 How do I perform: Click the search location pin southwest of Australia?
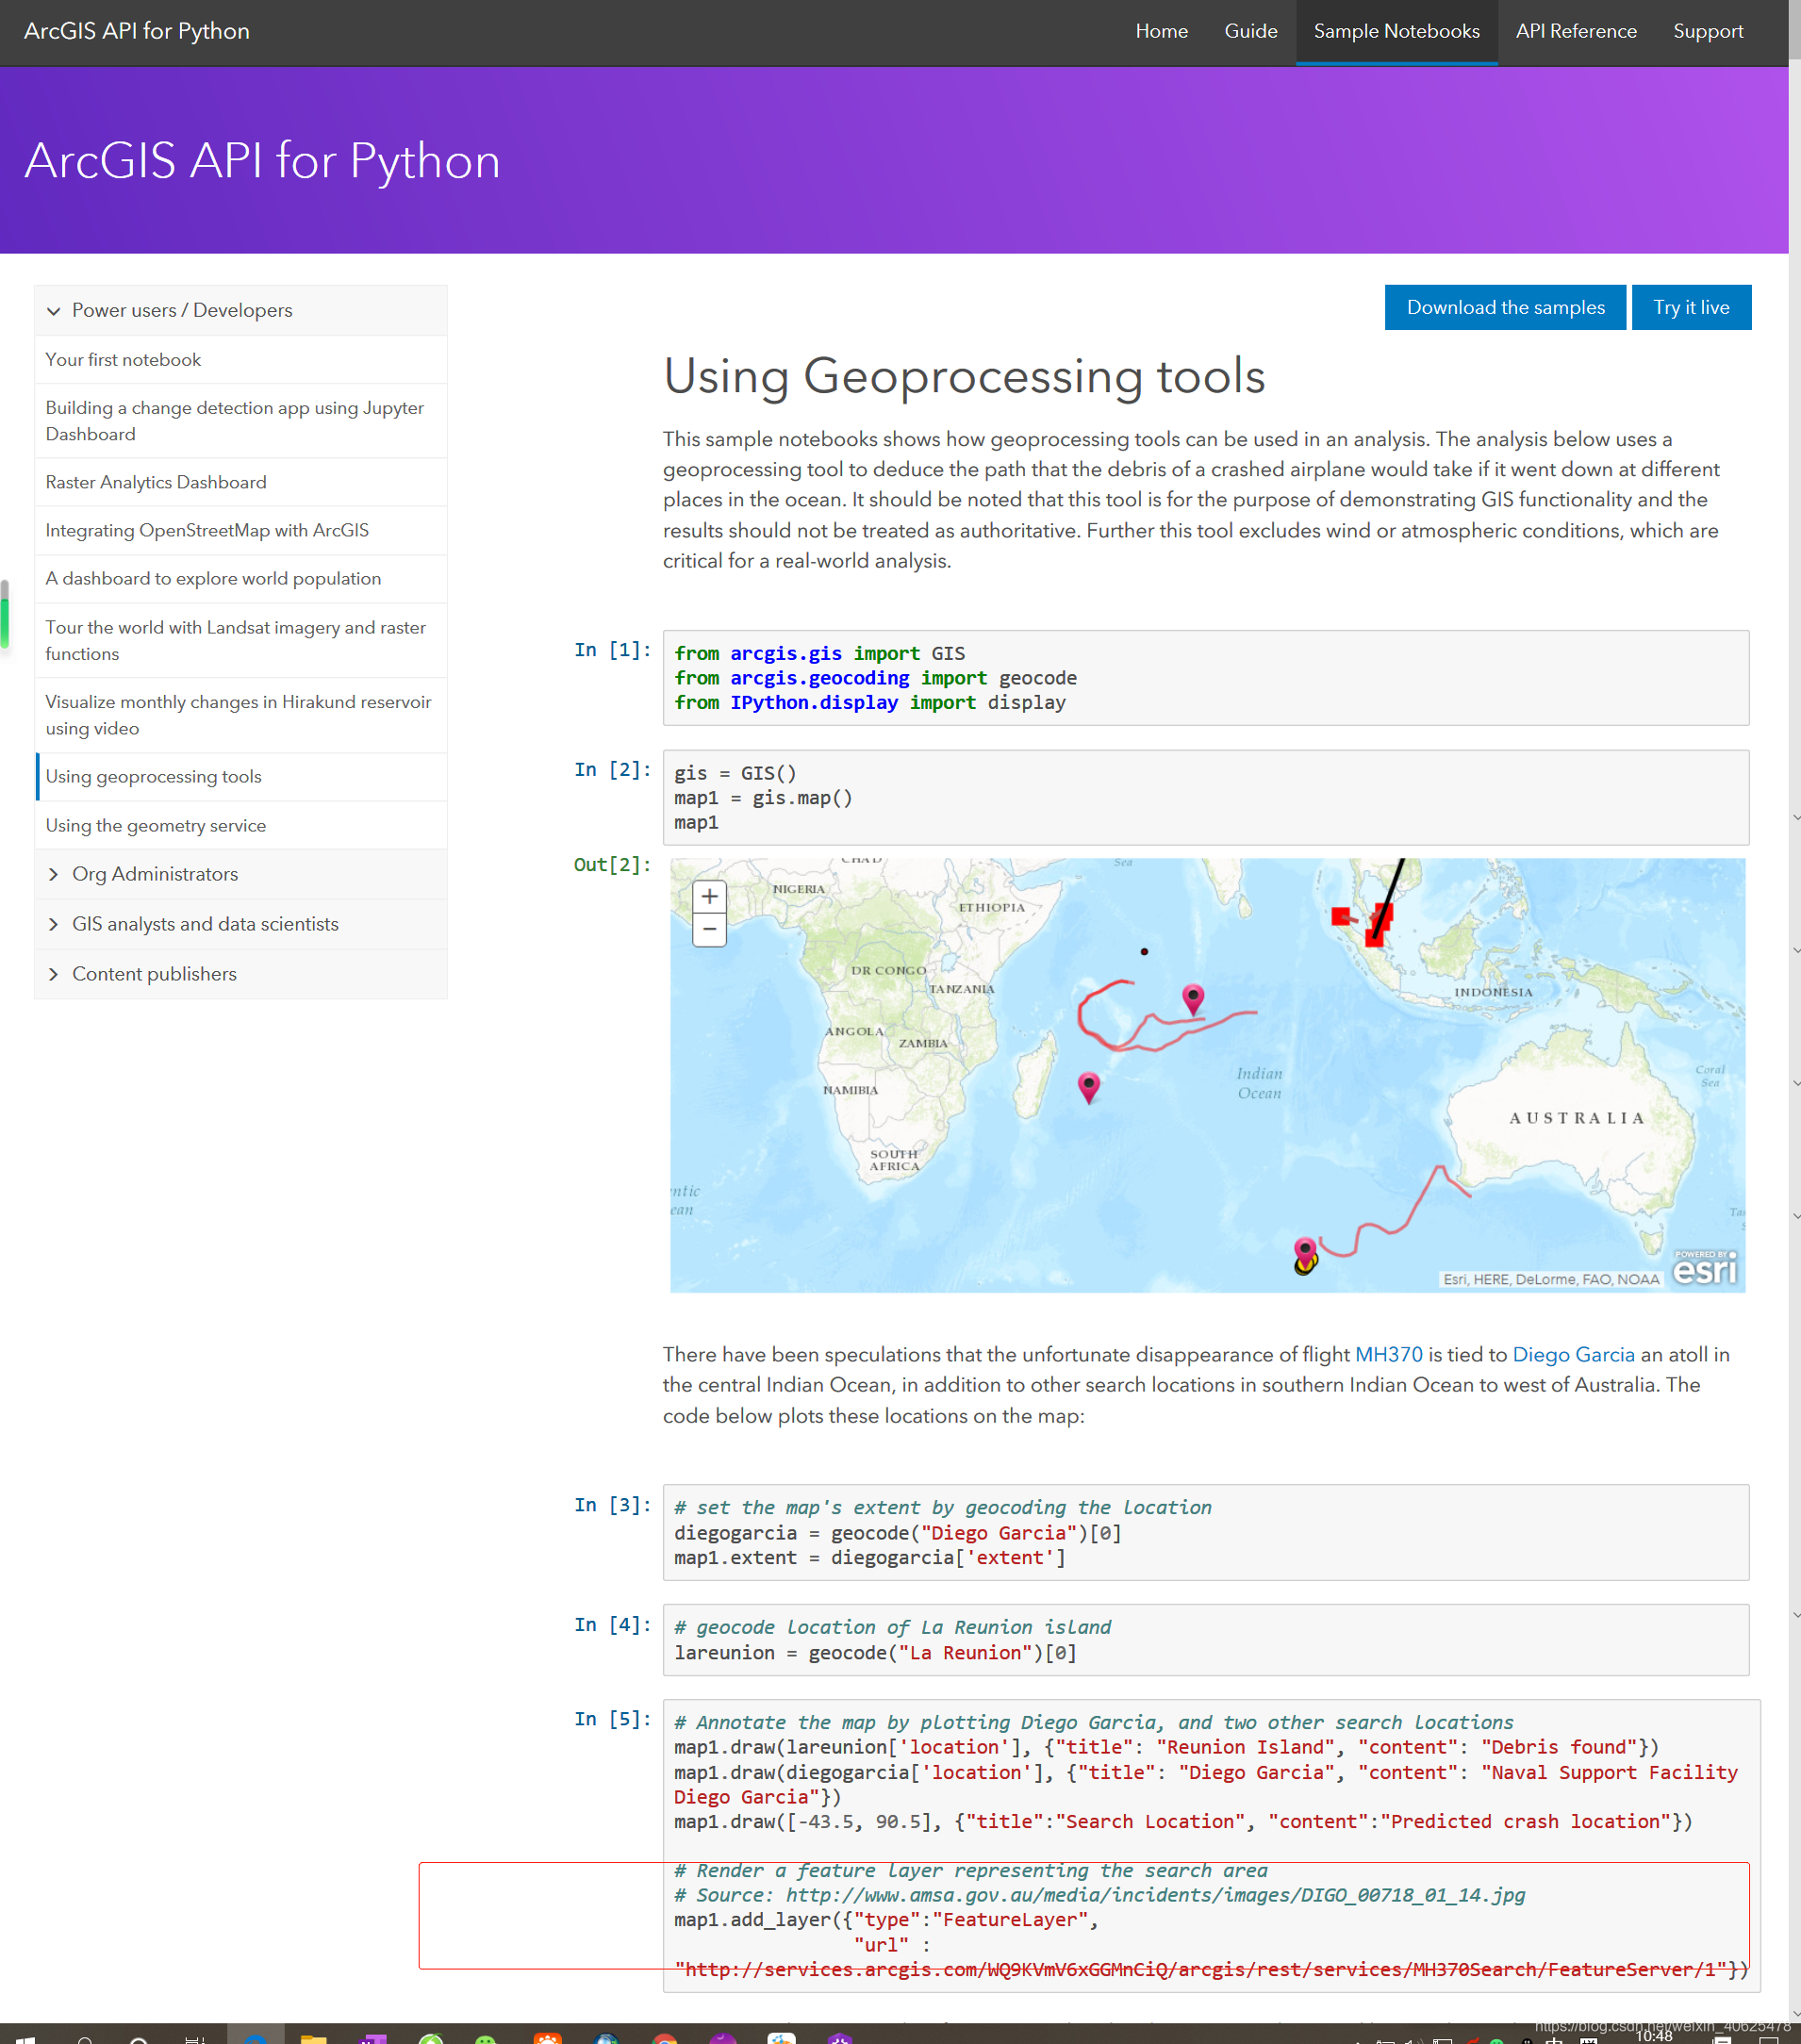tap(1305, 1254)
